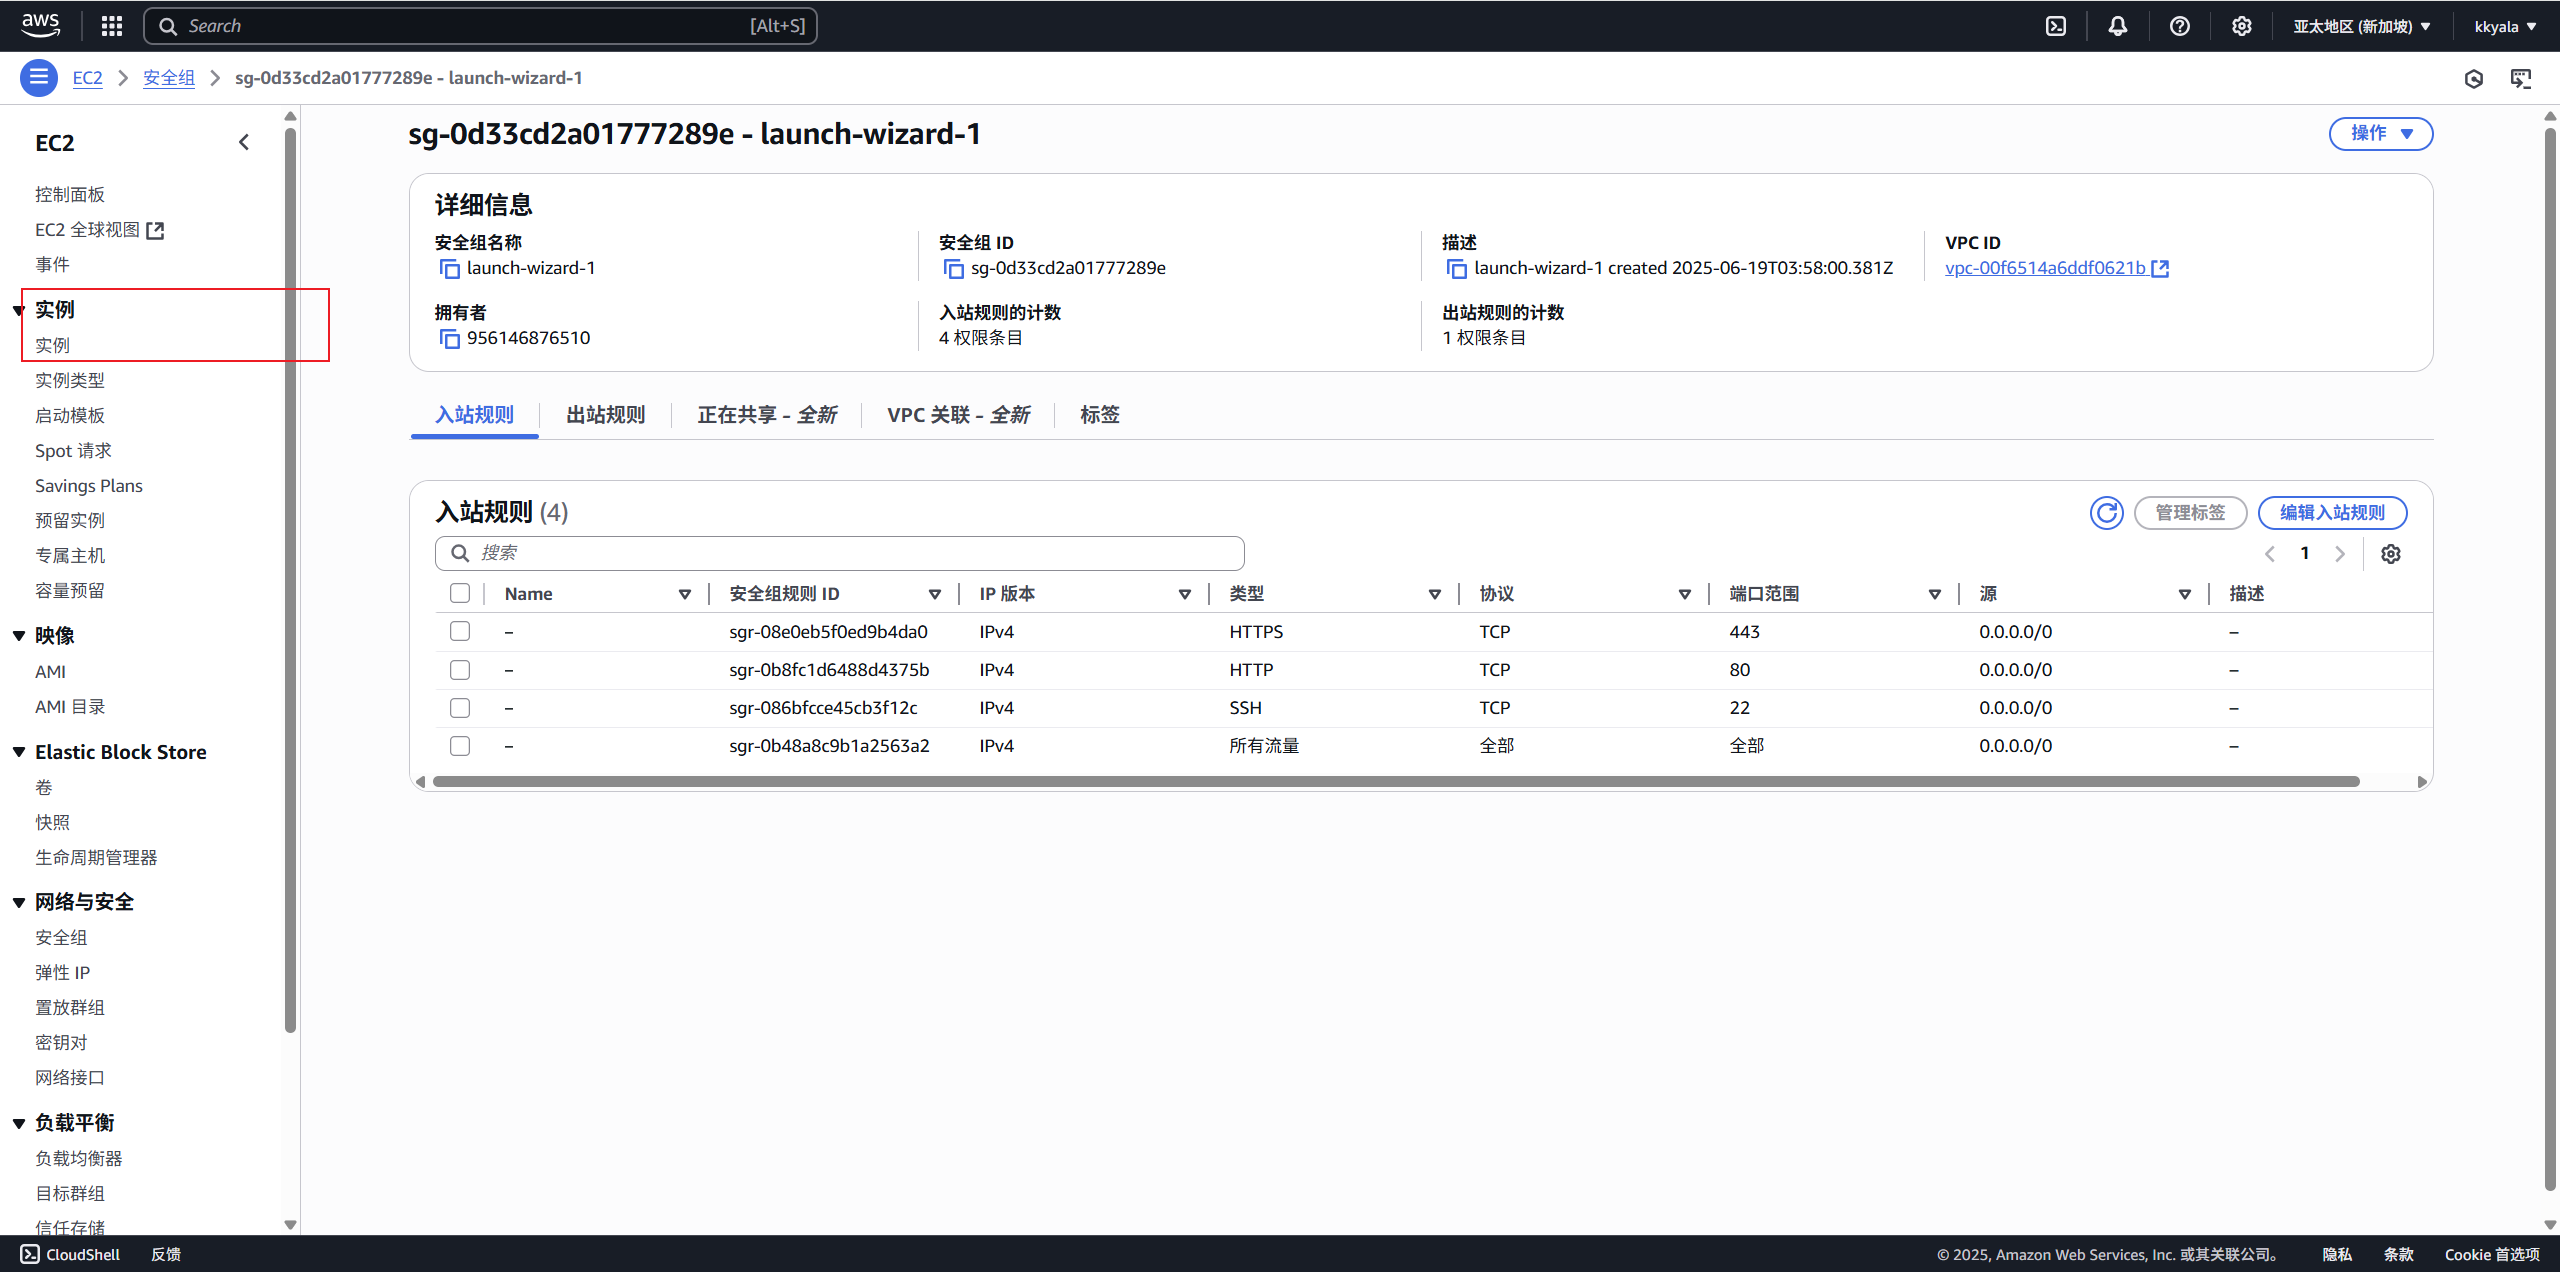Screen dimensions: 2560x1272
Task: Collapse the 实例 sidebar section
Action: 19,310
